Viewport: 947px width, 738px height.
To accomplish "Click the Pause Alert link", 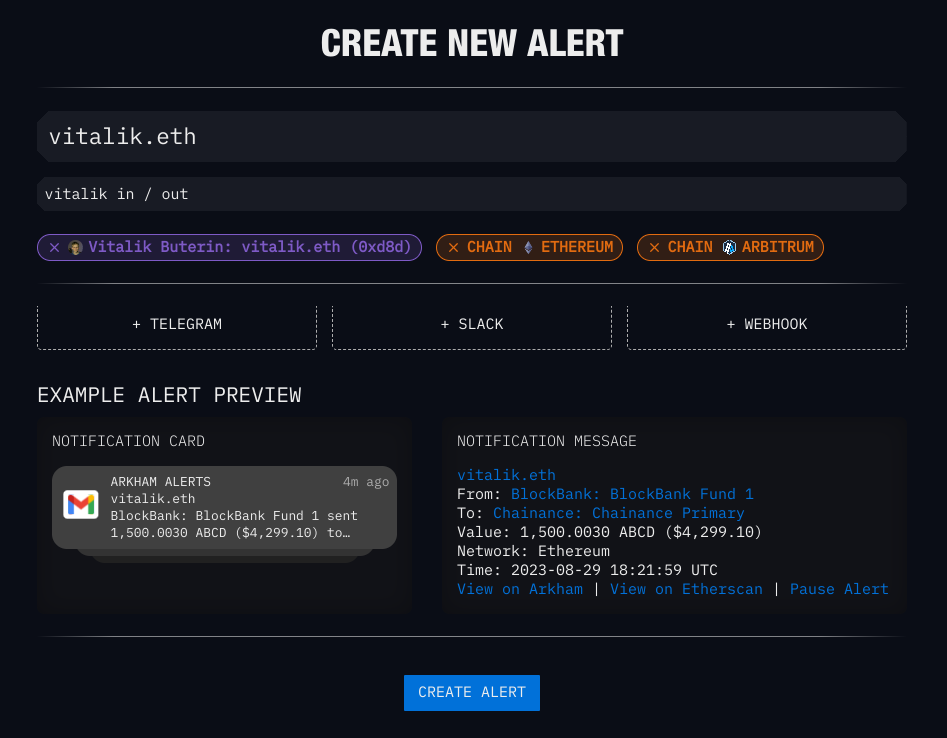I will (839, 589).
